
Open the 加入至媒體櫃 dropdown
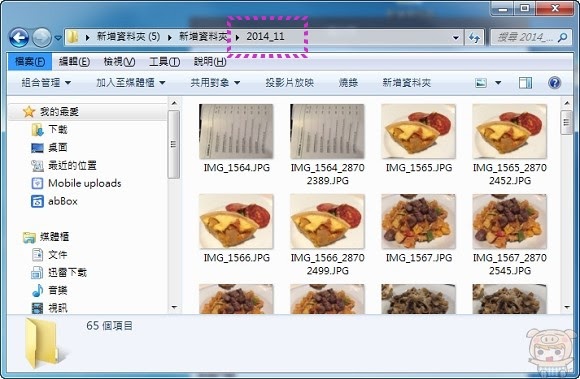pyautogui.click(x=131, y=83)
